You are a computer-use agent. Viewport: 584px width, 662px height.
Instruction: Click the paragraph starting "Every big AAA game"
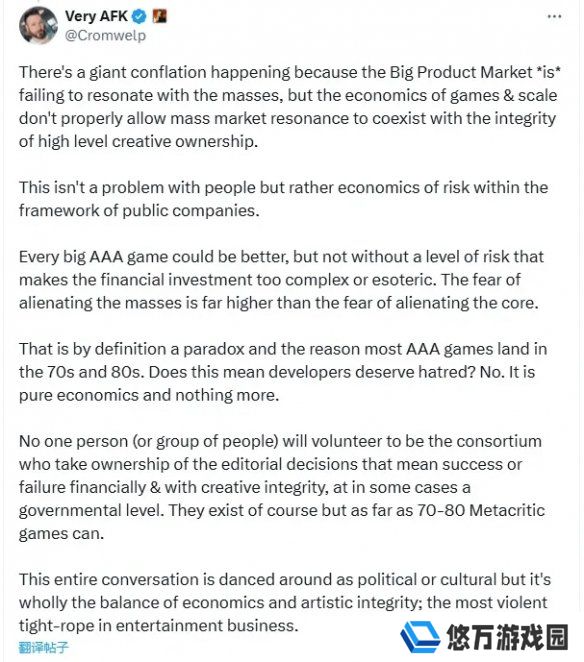click(x=281, y=279)
